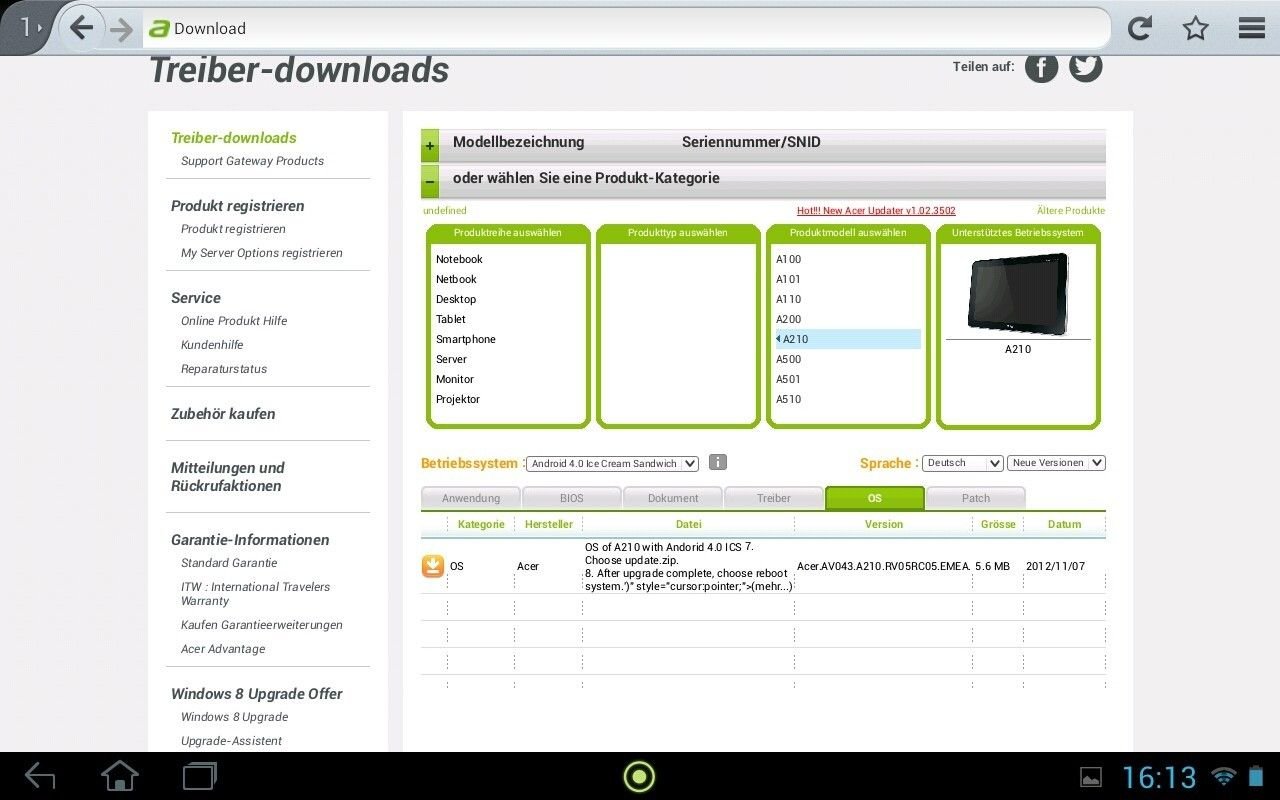The height and width of the screenshot is (800, 1280).
Task: Expand the Modellbezeichnung plus section
Action: 430,146
